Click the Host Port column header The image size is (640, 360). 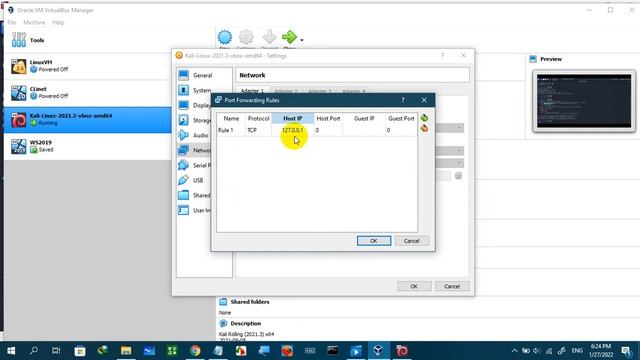pyautogui.click(x=328, y=118)
